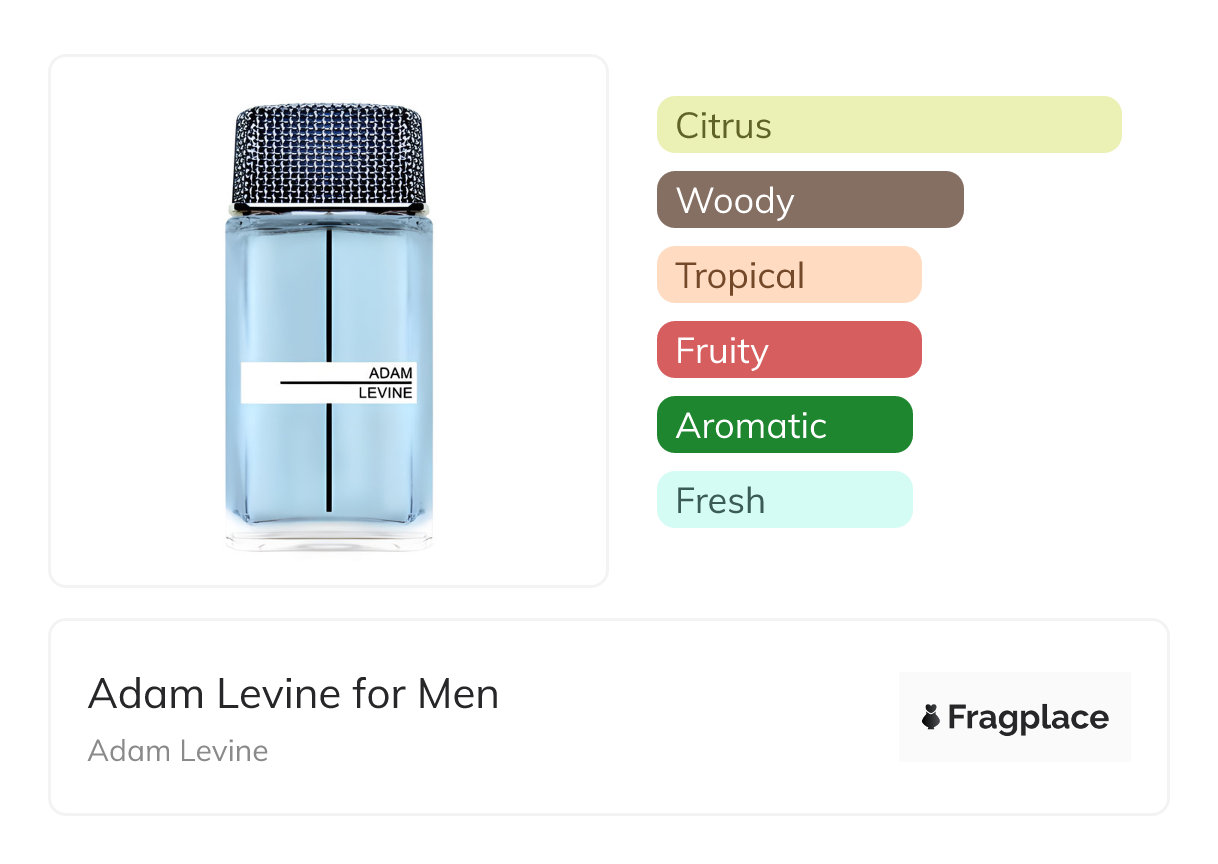1218x864 pixels.
Task: Click the word 'Fresh' label text
Action: [x=720, y=501]
